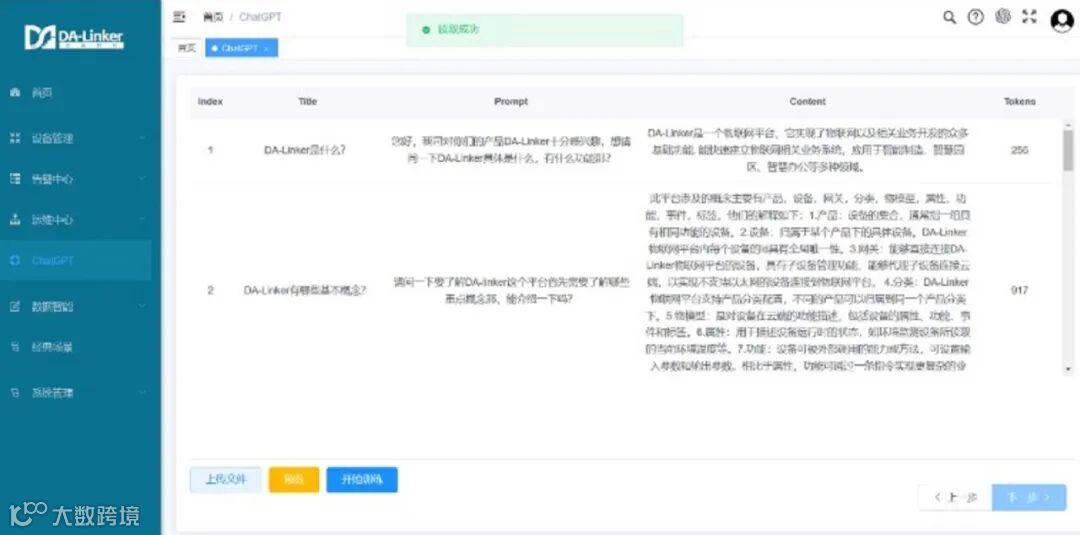The image size is (1080, 535).
Task: Open 首页 in the sidebar menu
Action: (76, 92)
